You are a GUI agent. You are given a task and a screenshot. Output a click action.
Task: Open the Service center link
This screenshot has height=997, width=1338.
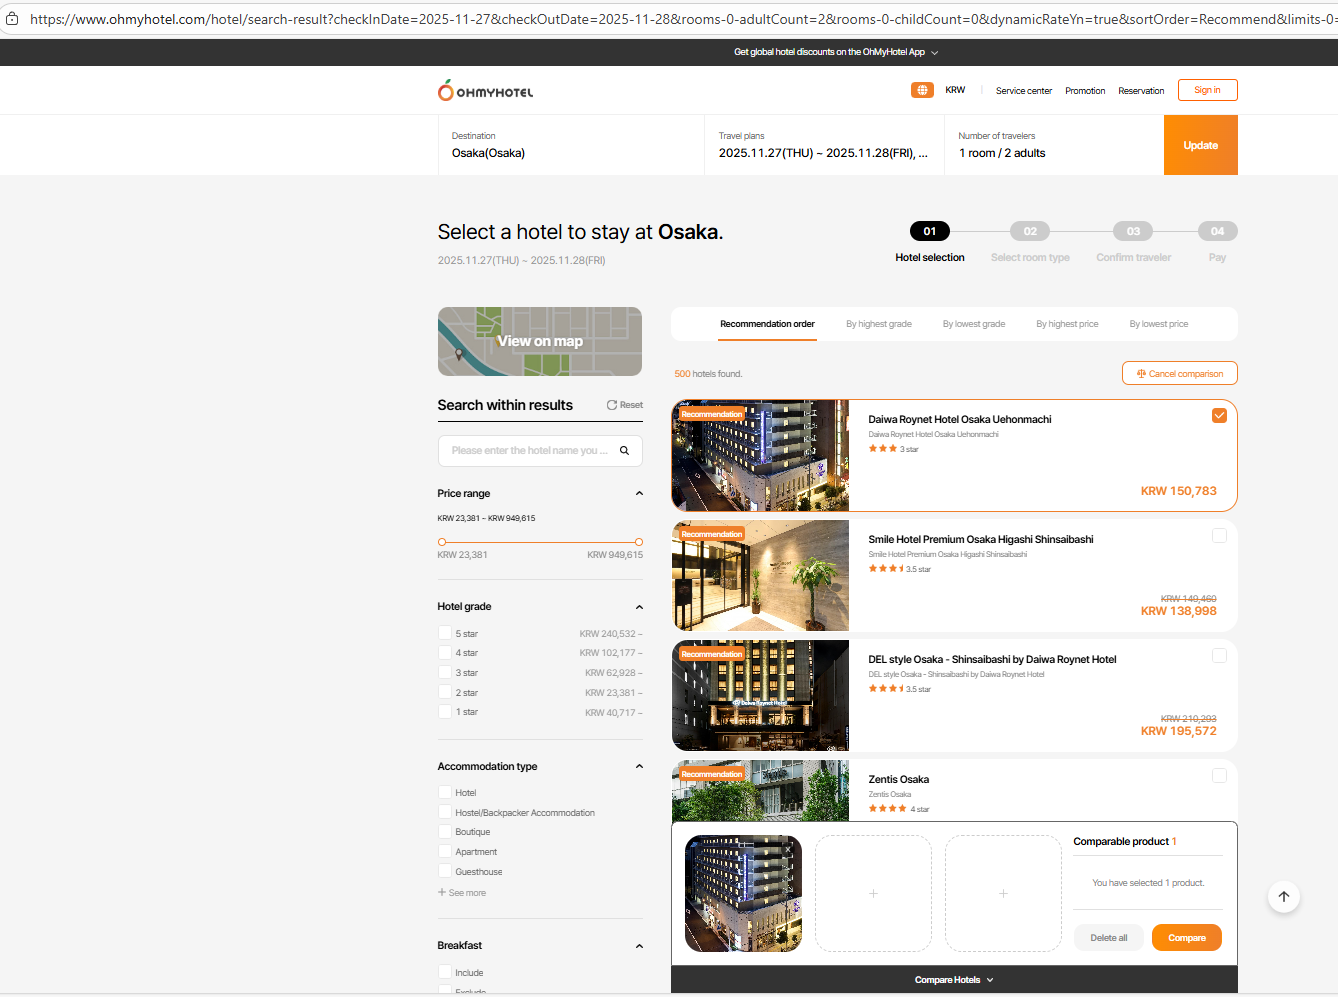[1024, 91]
